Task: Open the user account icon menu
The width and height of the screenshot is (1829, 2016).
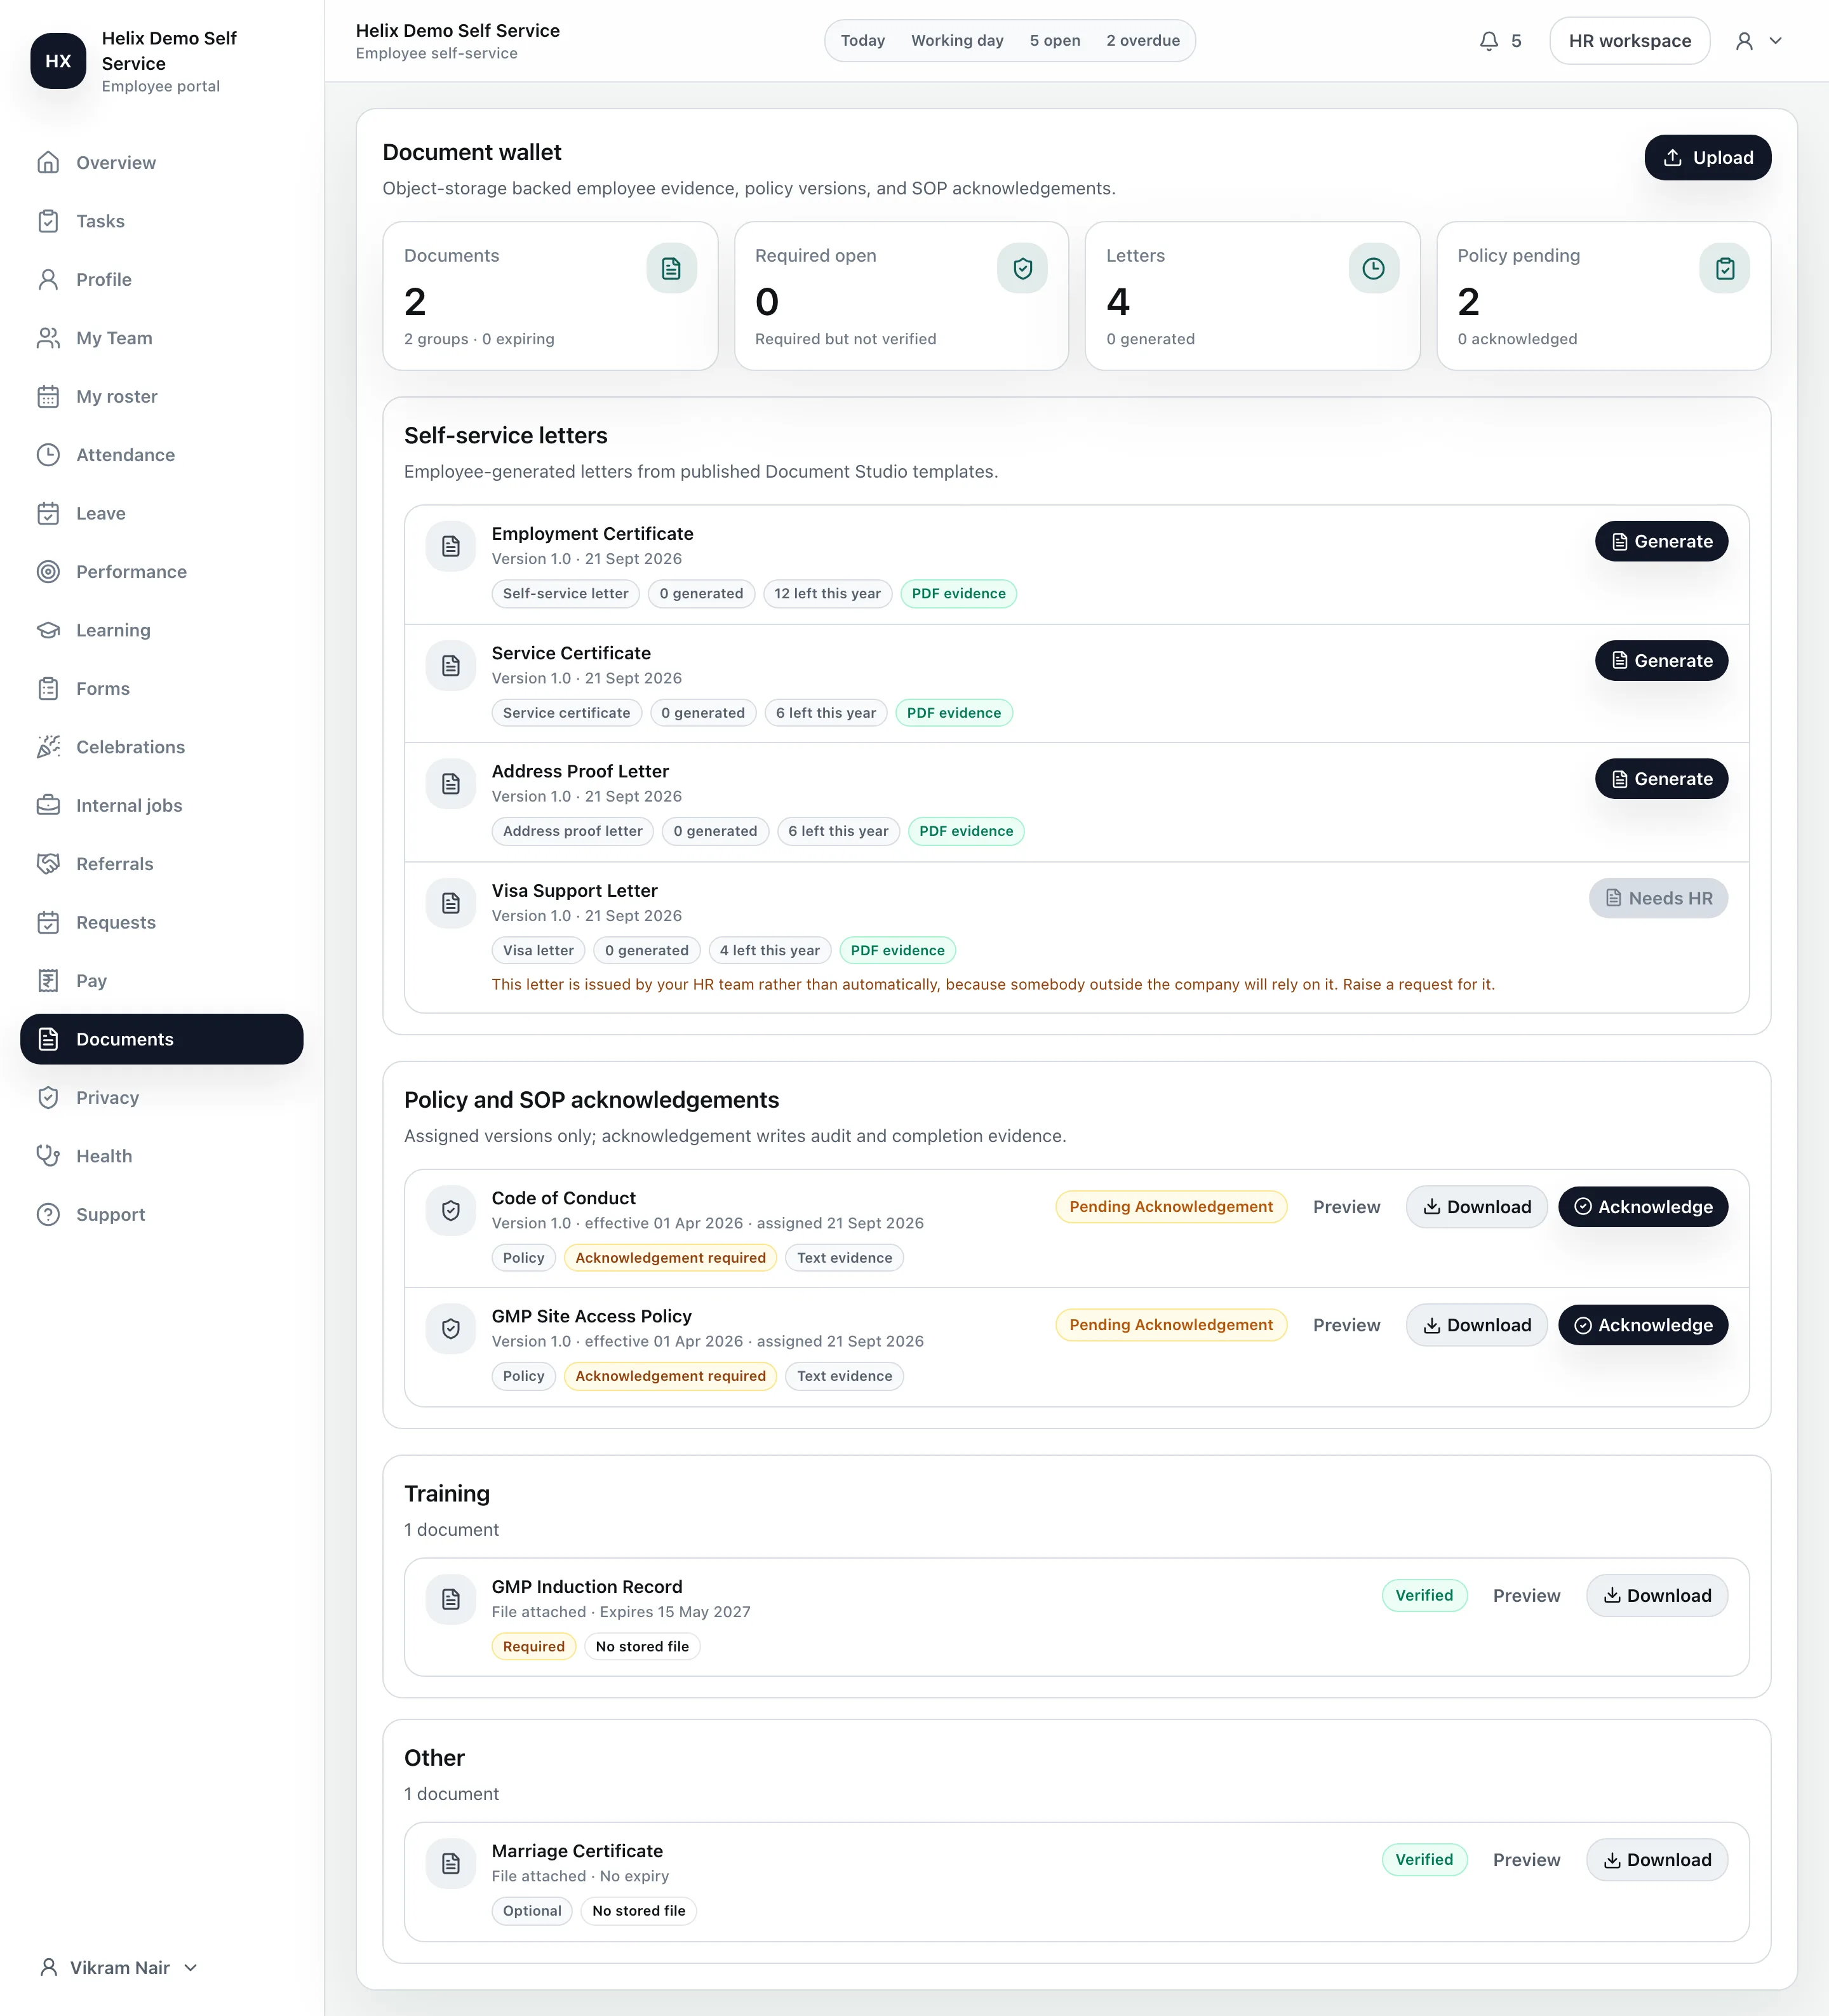Action: tap(1759, 41)
